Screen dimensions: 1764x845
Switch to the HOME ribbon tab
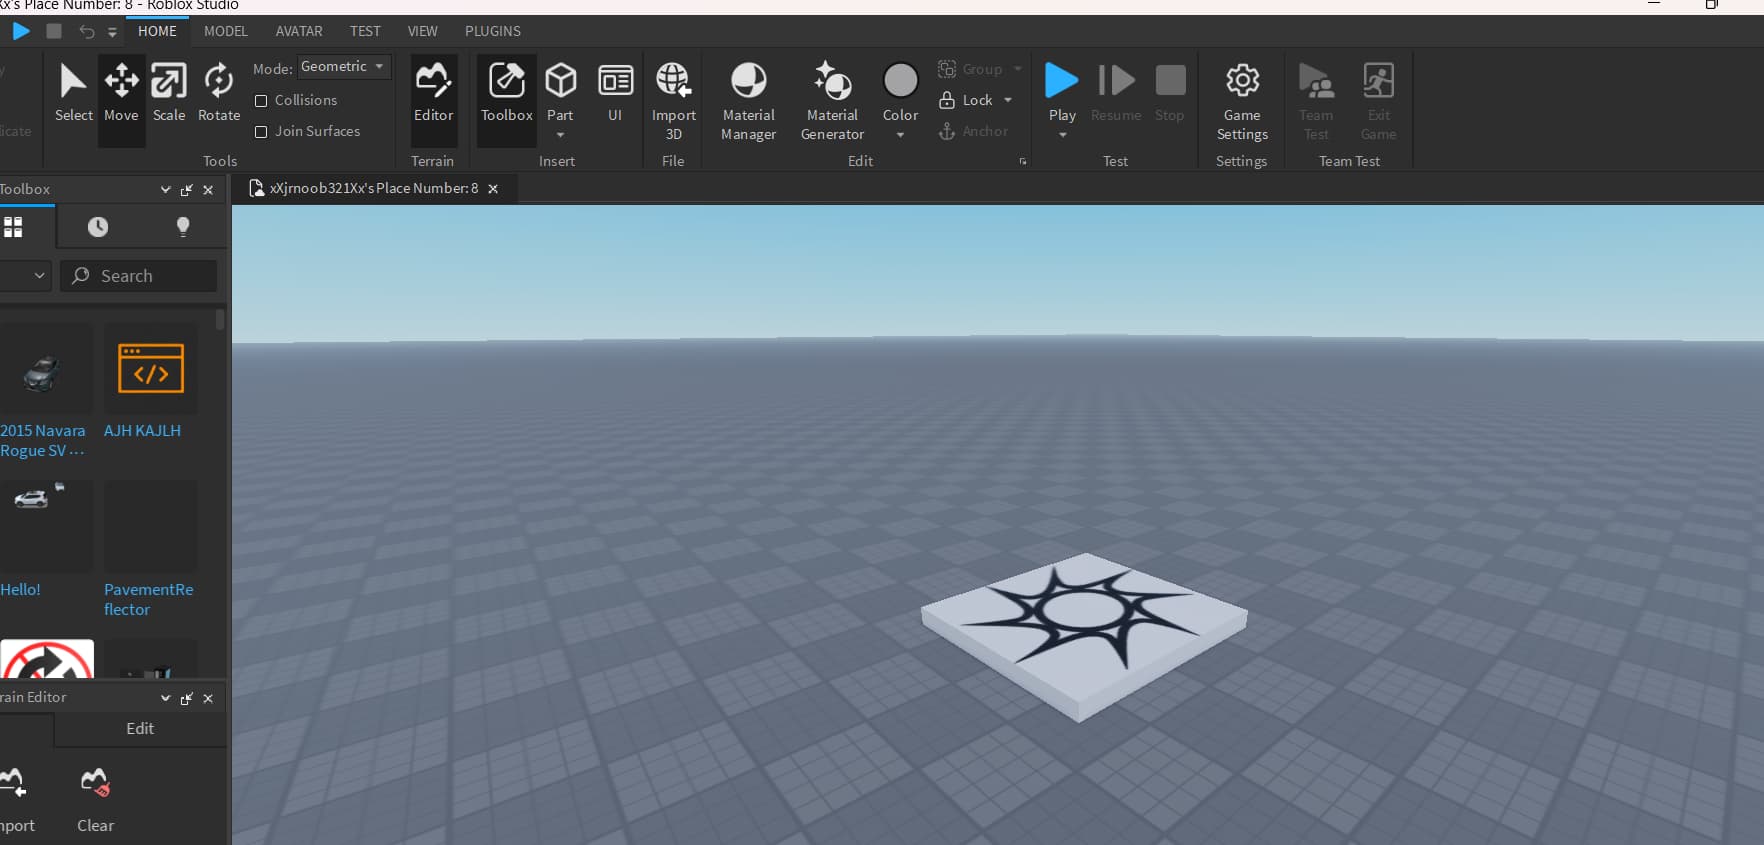(x=157, y=31)
